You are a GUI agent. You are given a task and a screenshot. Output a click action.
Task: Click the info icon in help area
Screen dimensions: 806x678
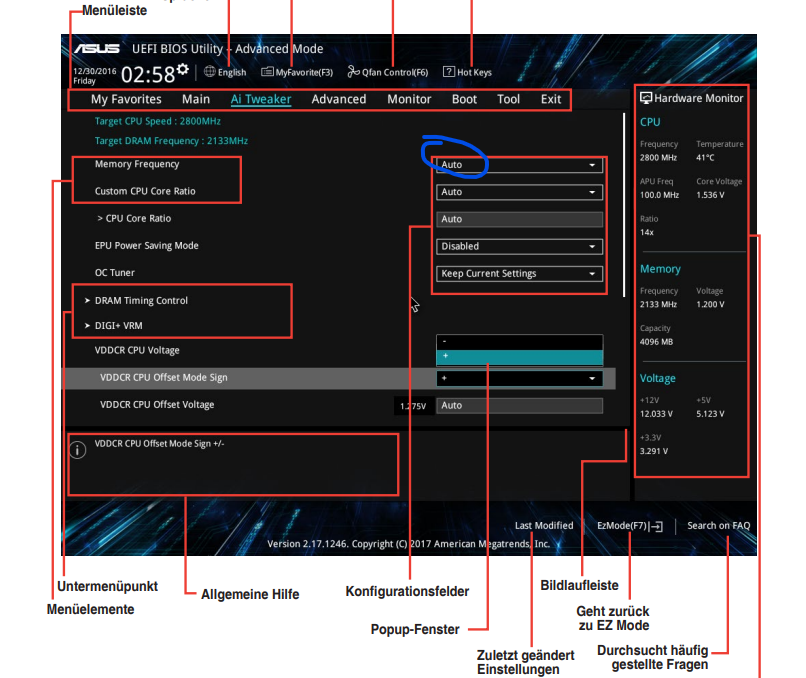[78, 450]
